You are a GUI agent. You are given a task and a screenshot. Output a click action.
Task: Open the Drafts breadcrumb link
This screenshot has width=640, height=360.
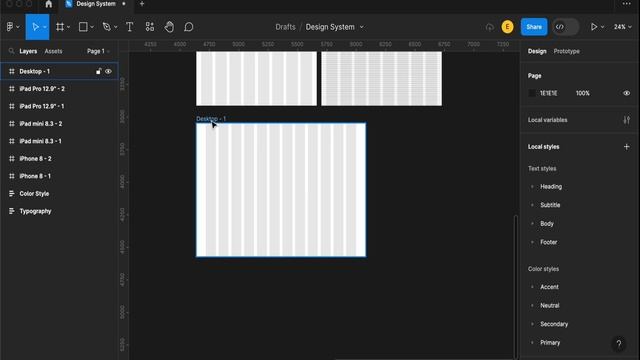pyautogui.click(x=285, y=27)
